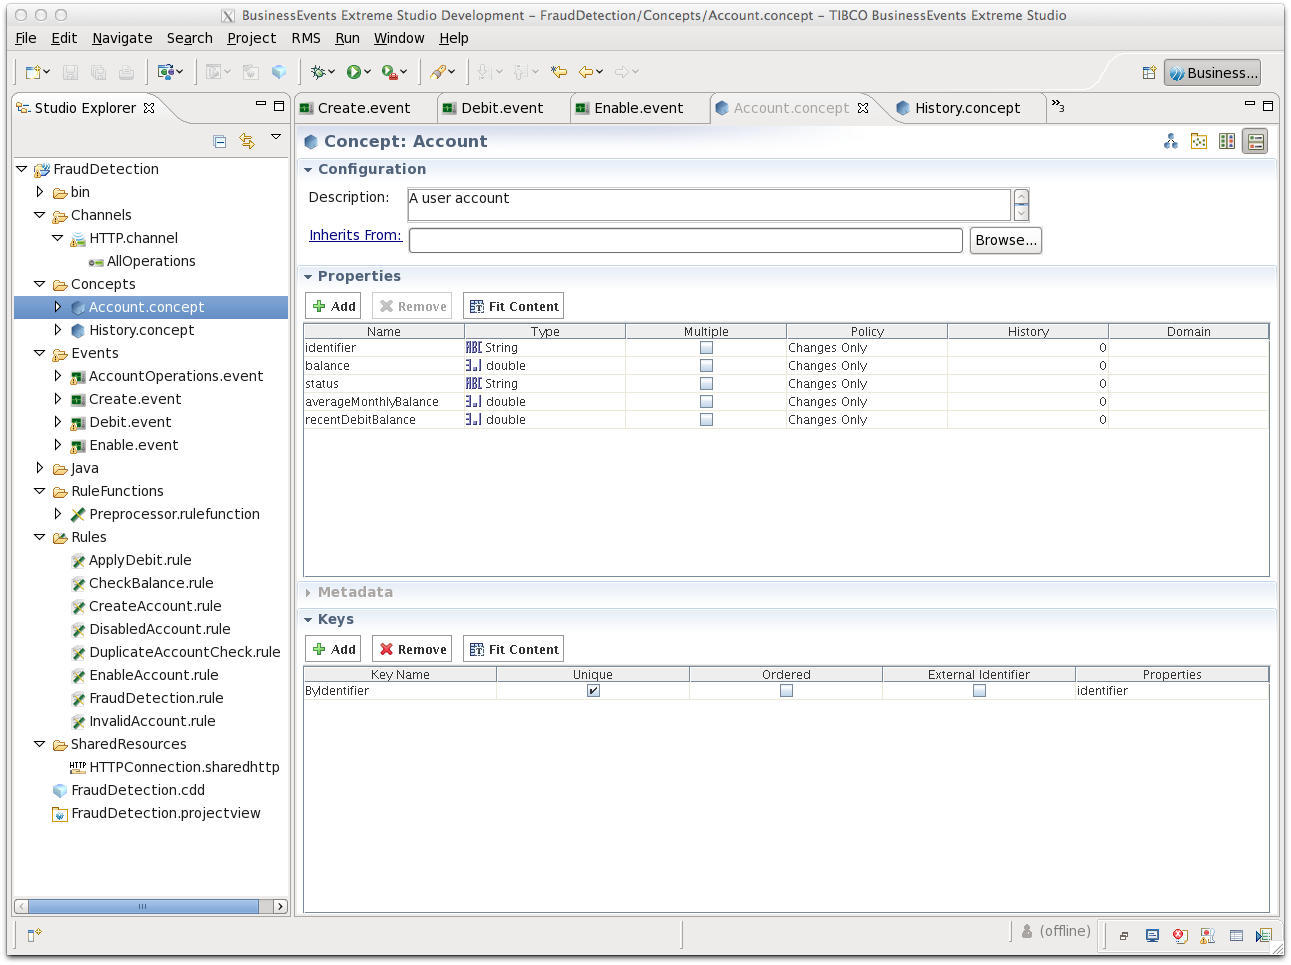
Task: Click the restore views status bar icon
Action: point(1124,936)
